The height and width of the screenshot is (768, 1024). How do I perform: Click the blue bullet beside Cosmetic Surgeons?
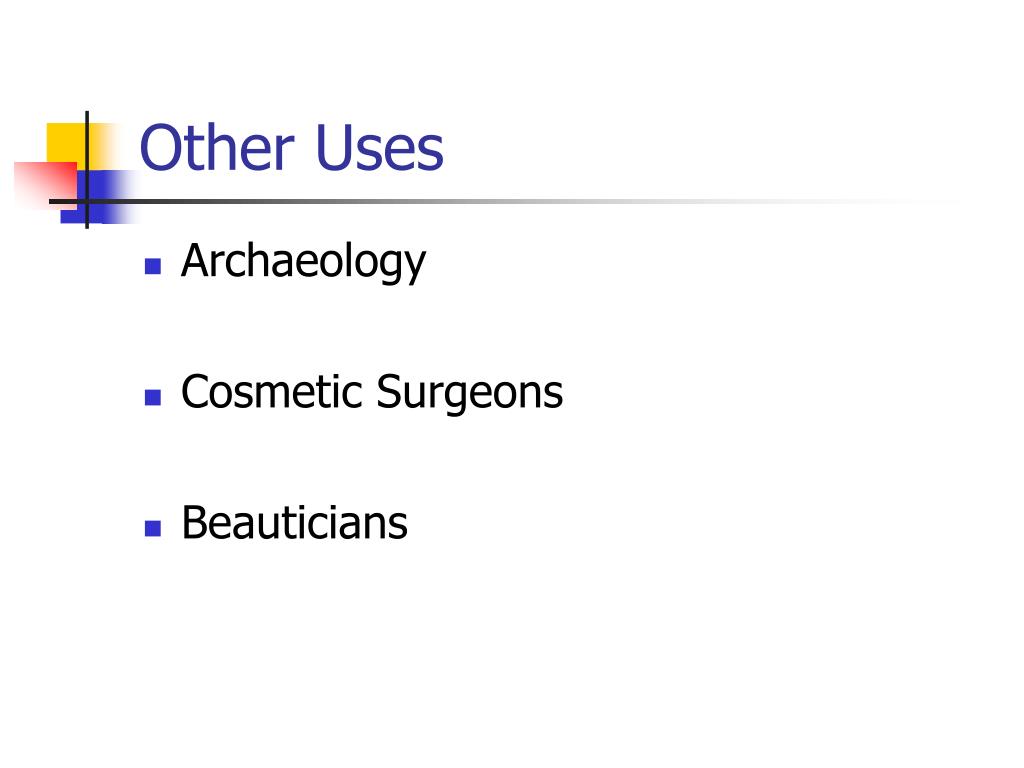pos(153,397)
